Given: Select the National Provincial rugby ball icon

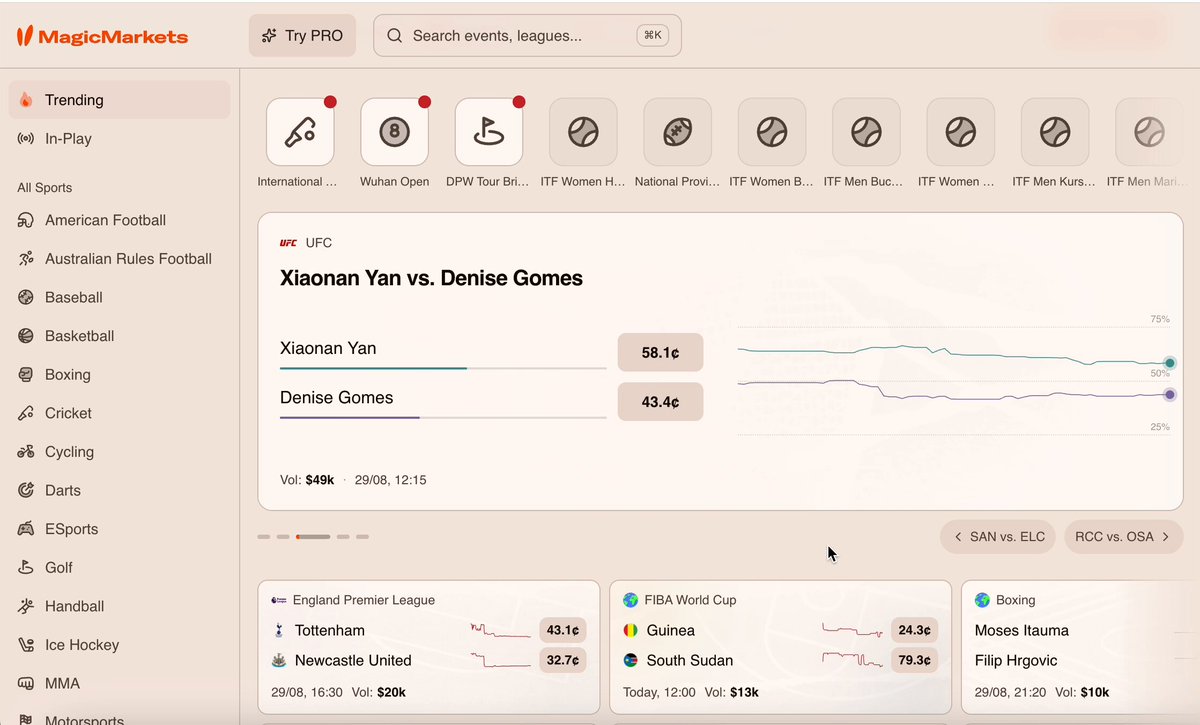Looking at the screenshot, I should [x=677, y=132].
